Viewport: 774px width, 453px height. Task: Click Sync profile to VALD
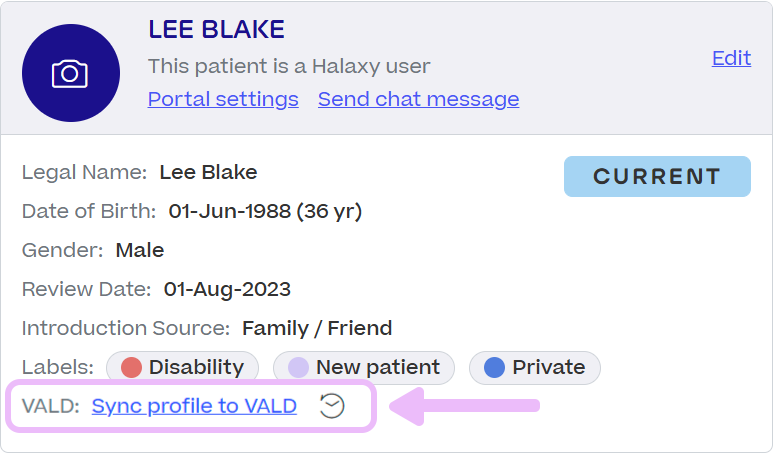[x=194, y=406]
